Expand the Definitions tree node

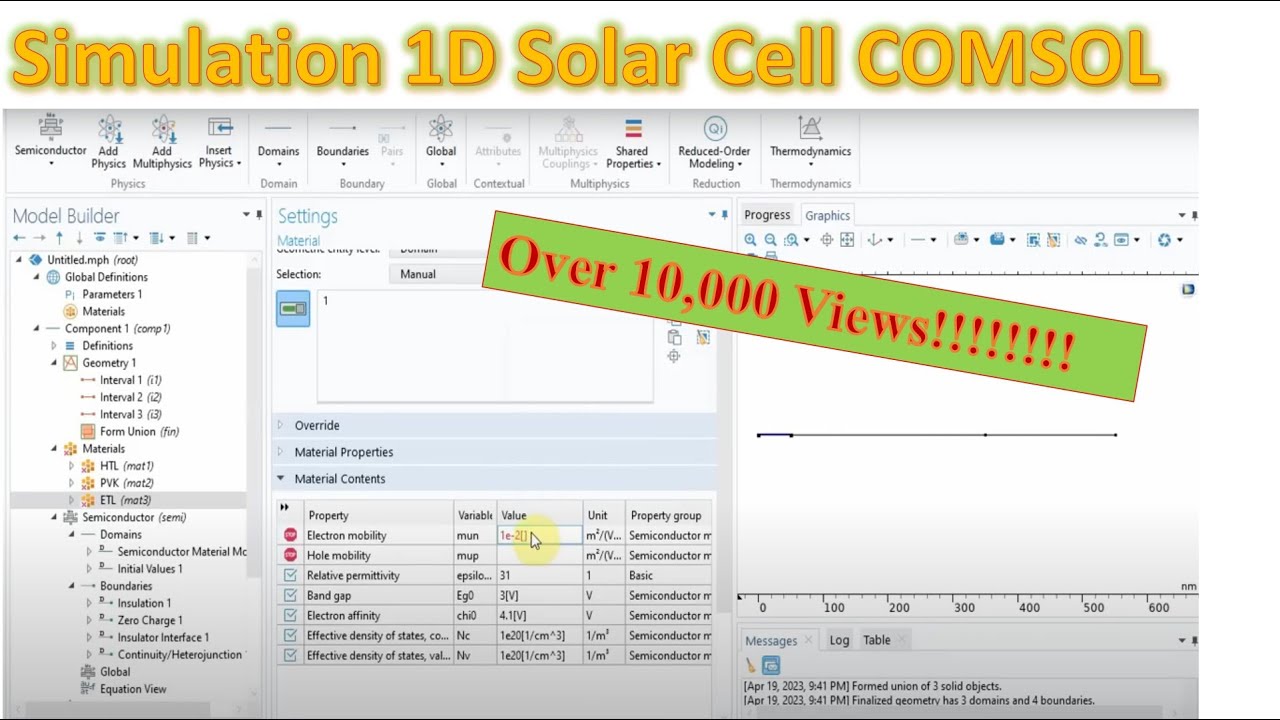(x=54, y=346)
